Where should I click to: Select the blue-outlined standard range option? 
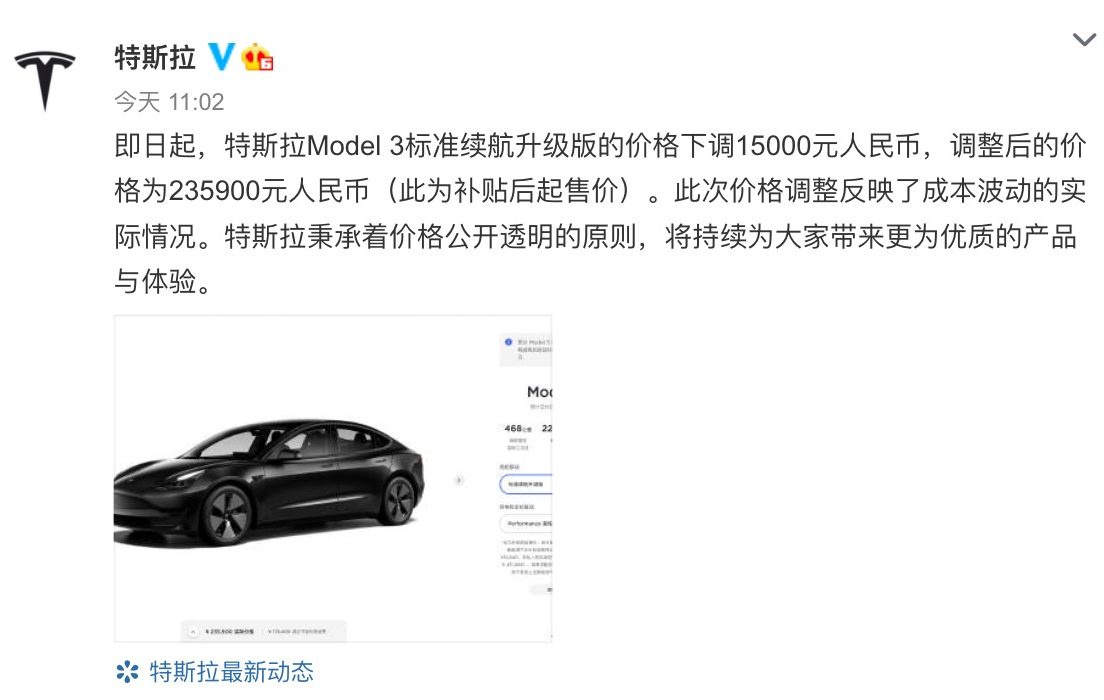[526, 485]
